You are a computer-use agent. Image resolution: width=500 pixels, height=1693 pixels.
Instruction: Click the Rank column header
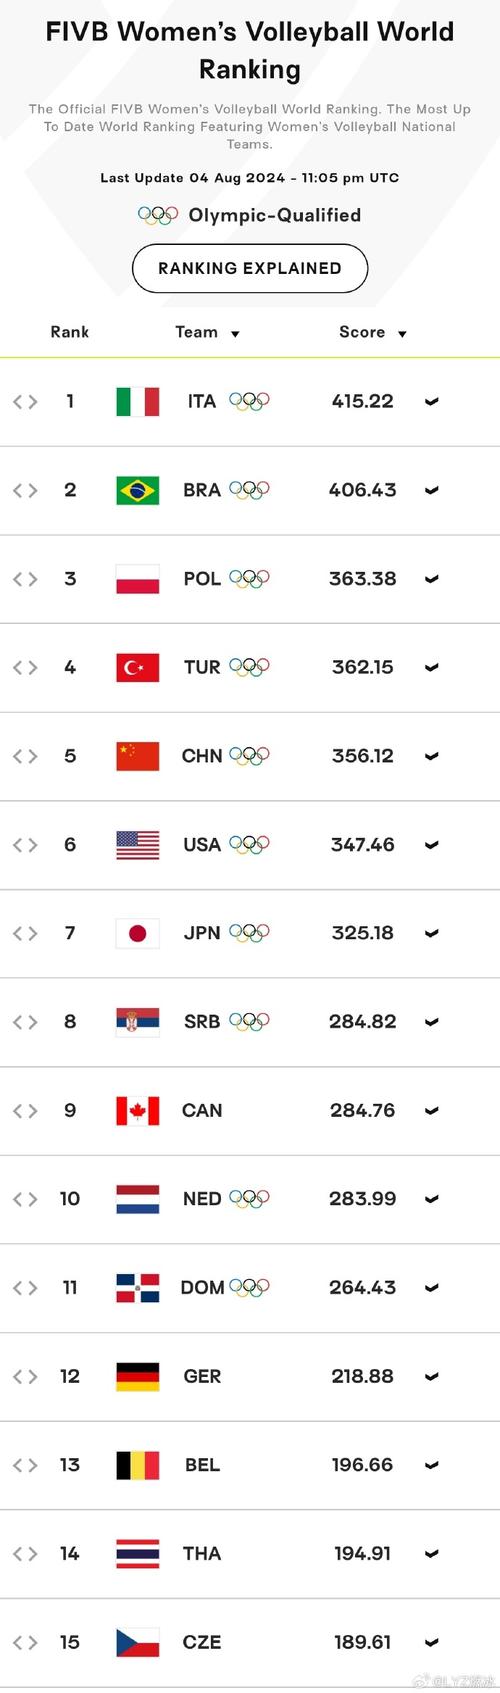(x=70, y=332)
